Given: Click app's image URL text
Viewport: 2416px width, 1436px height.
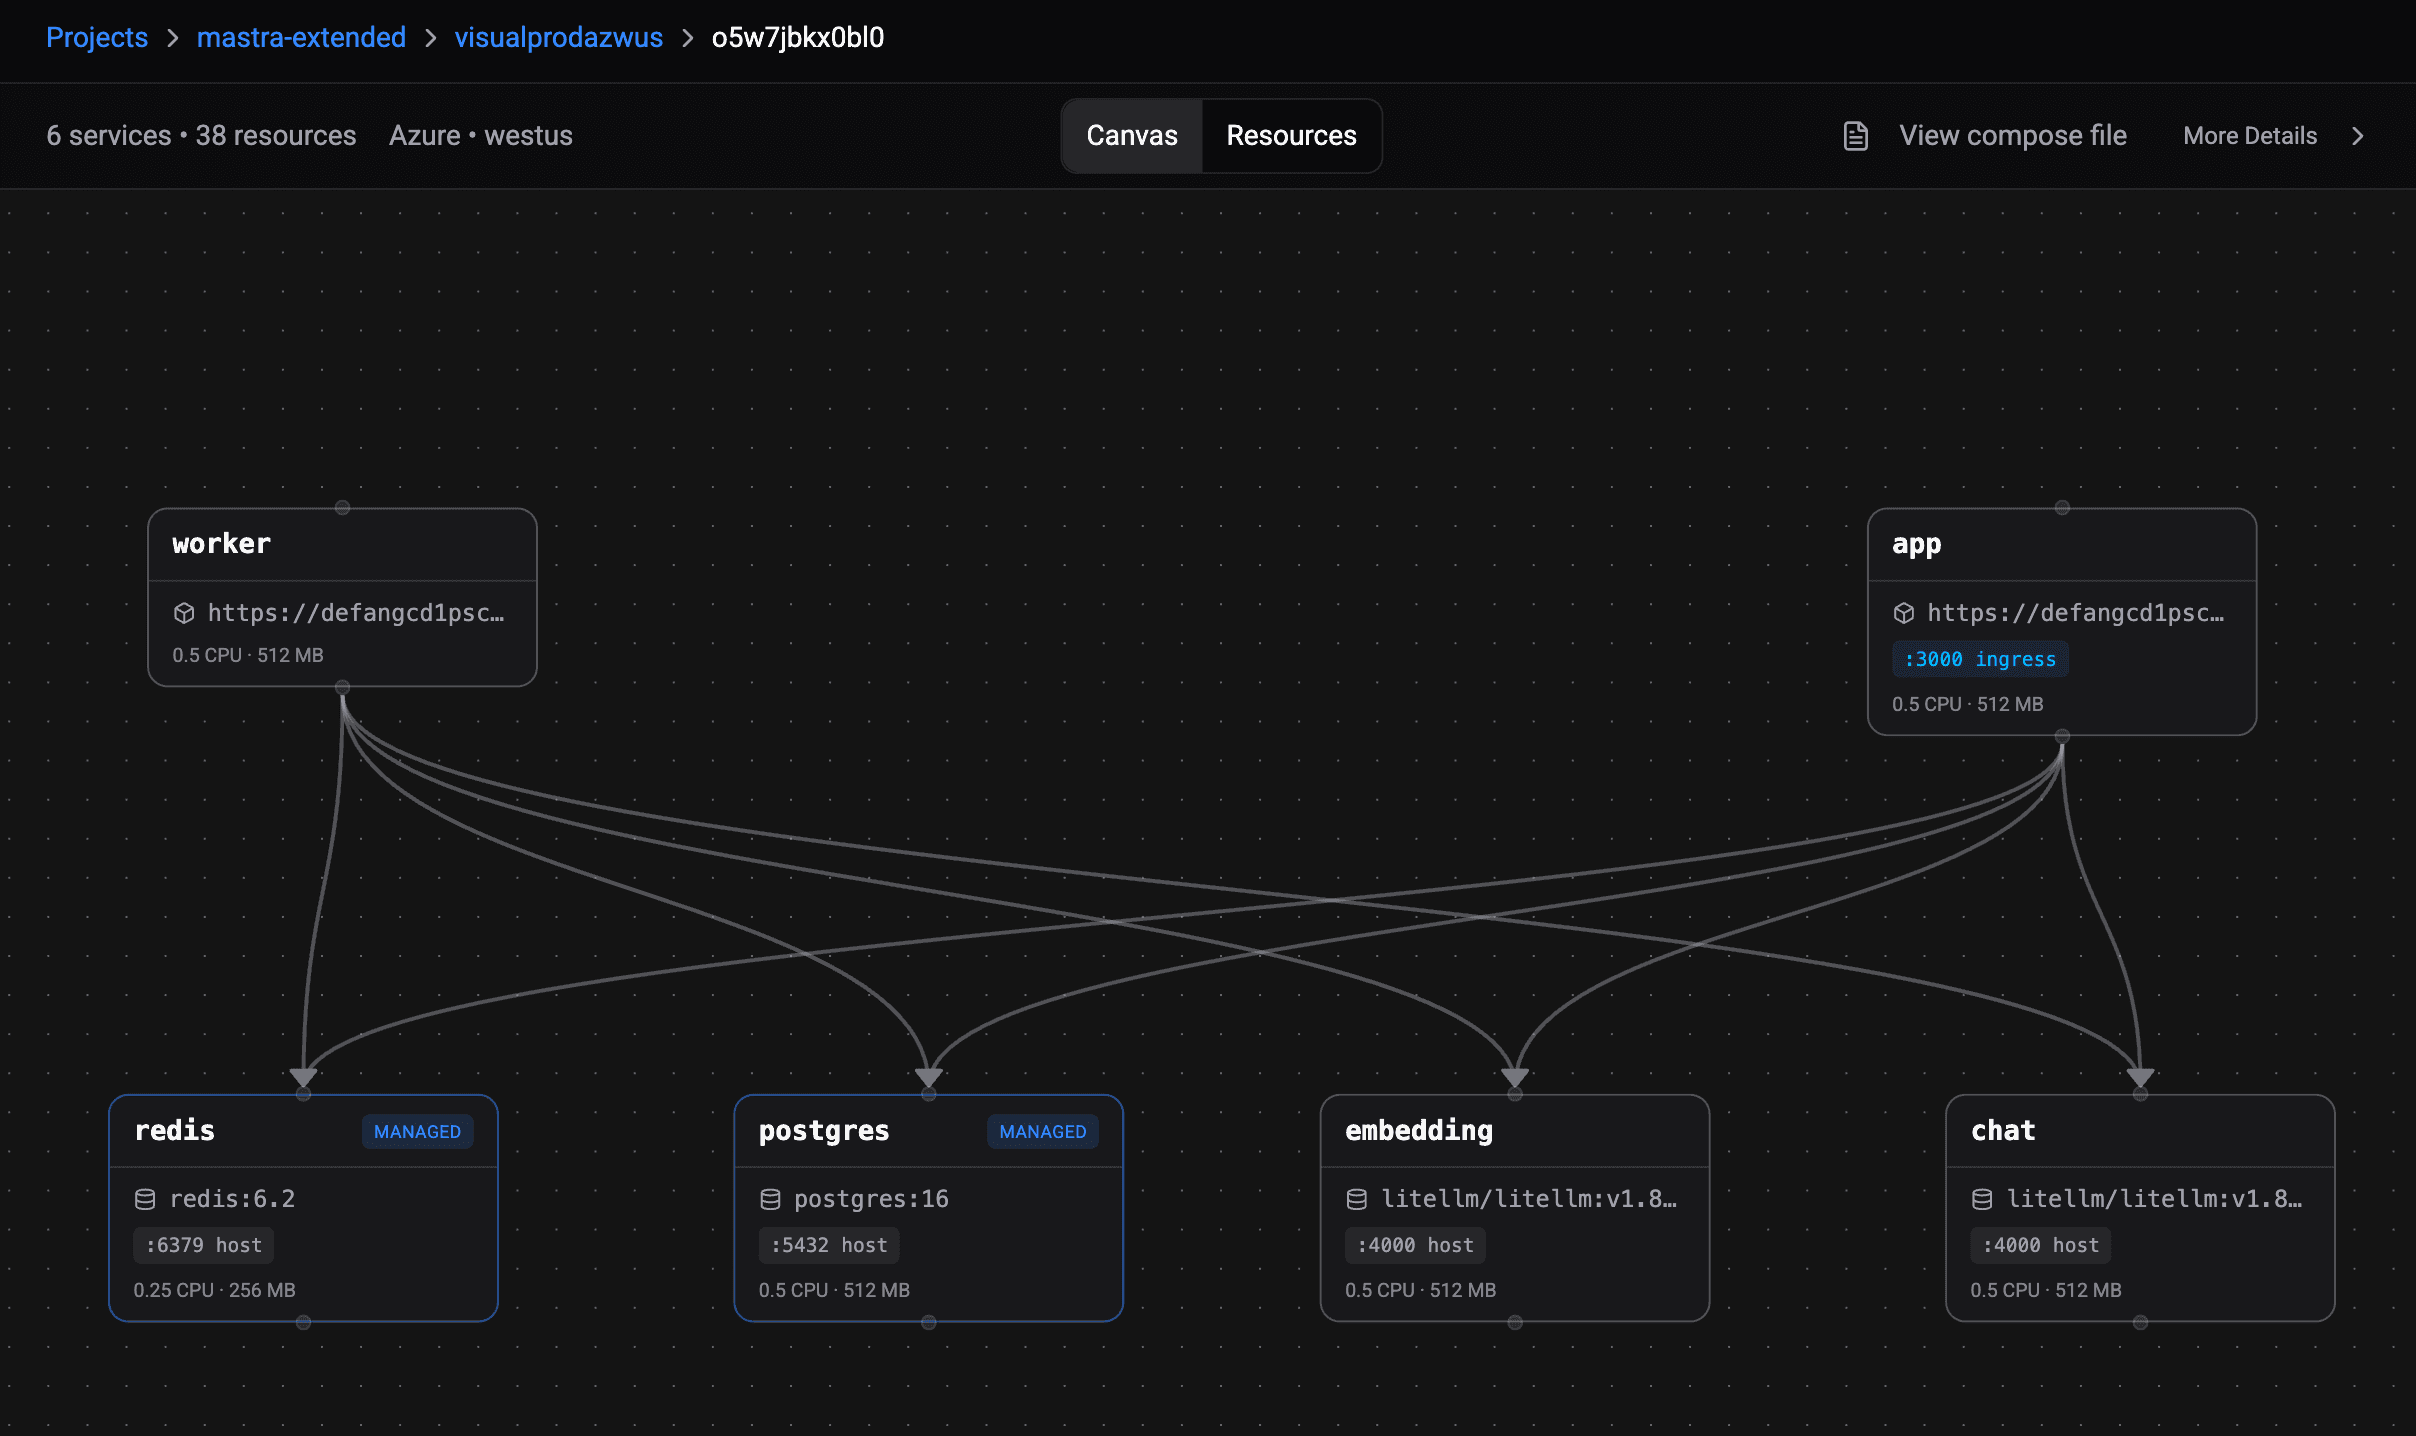Looking at the screenshot, I should click(x=2076, y=613).
